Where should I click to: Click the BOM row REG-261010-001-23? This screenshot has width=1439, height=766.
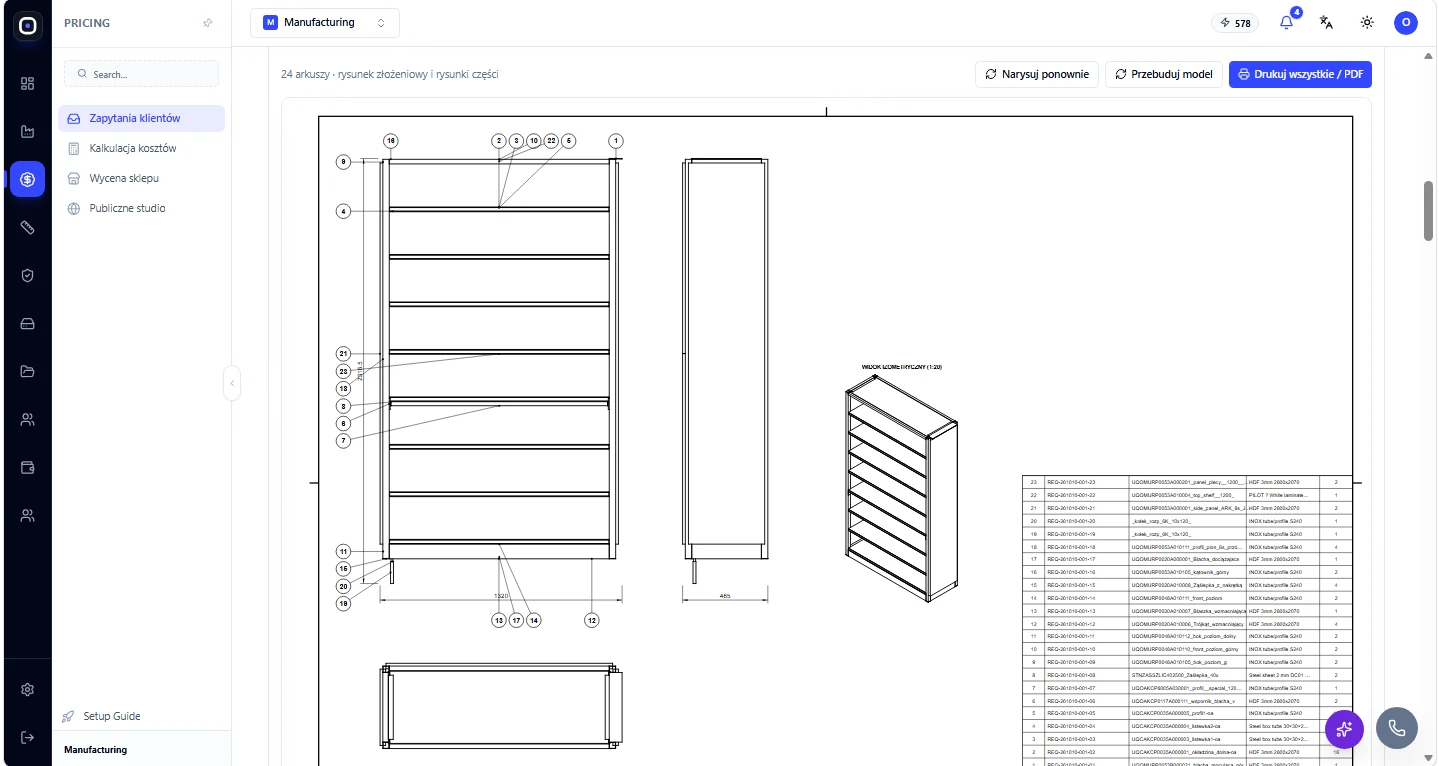tap(1186, 482)
